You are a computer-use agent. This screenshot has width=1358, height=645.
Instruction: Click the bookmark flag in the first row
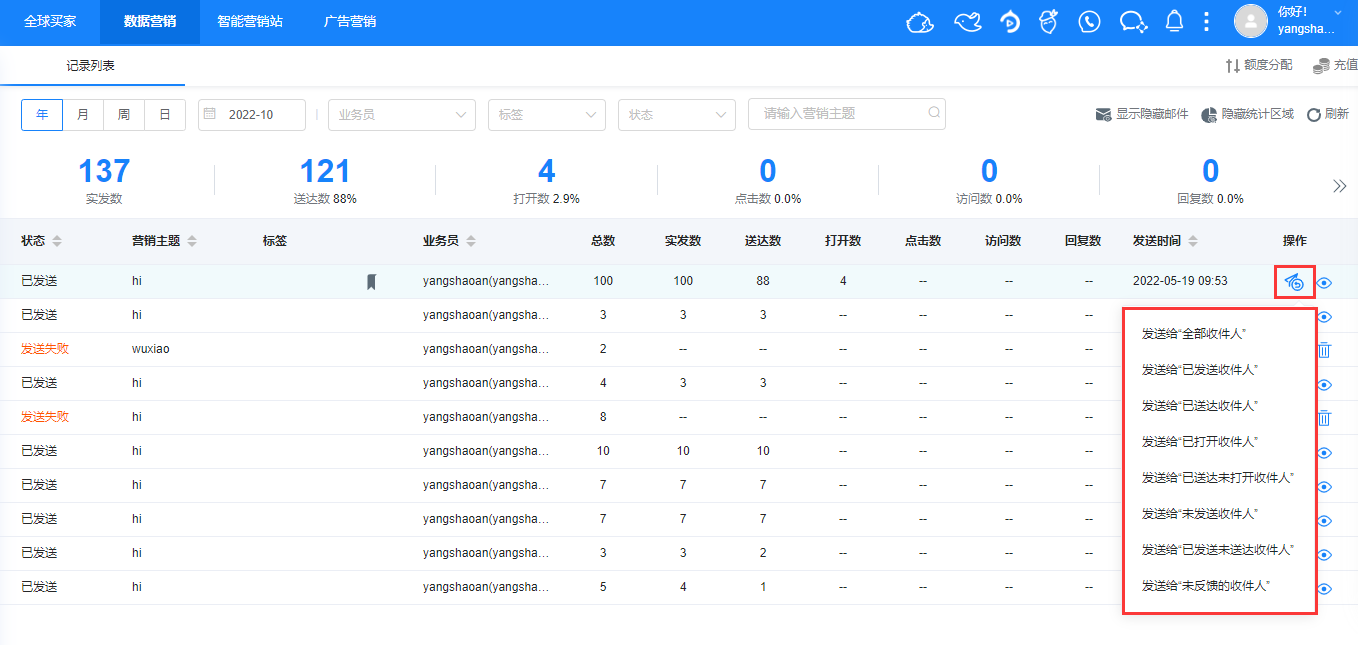click(x=371, y=282)
